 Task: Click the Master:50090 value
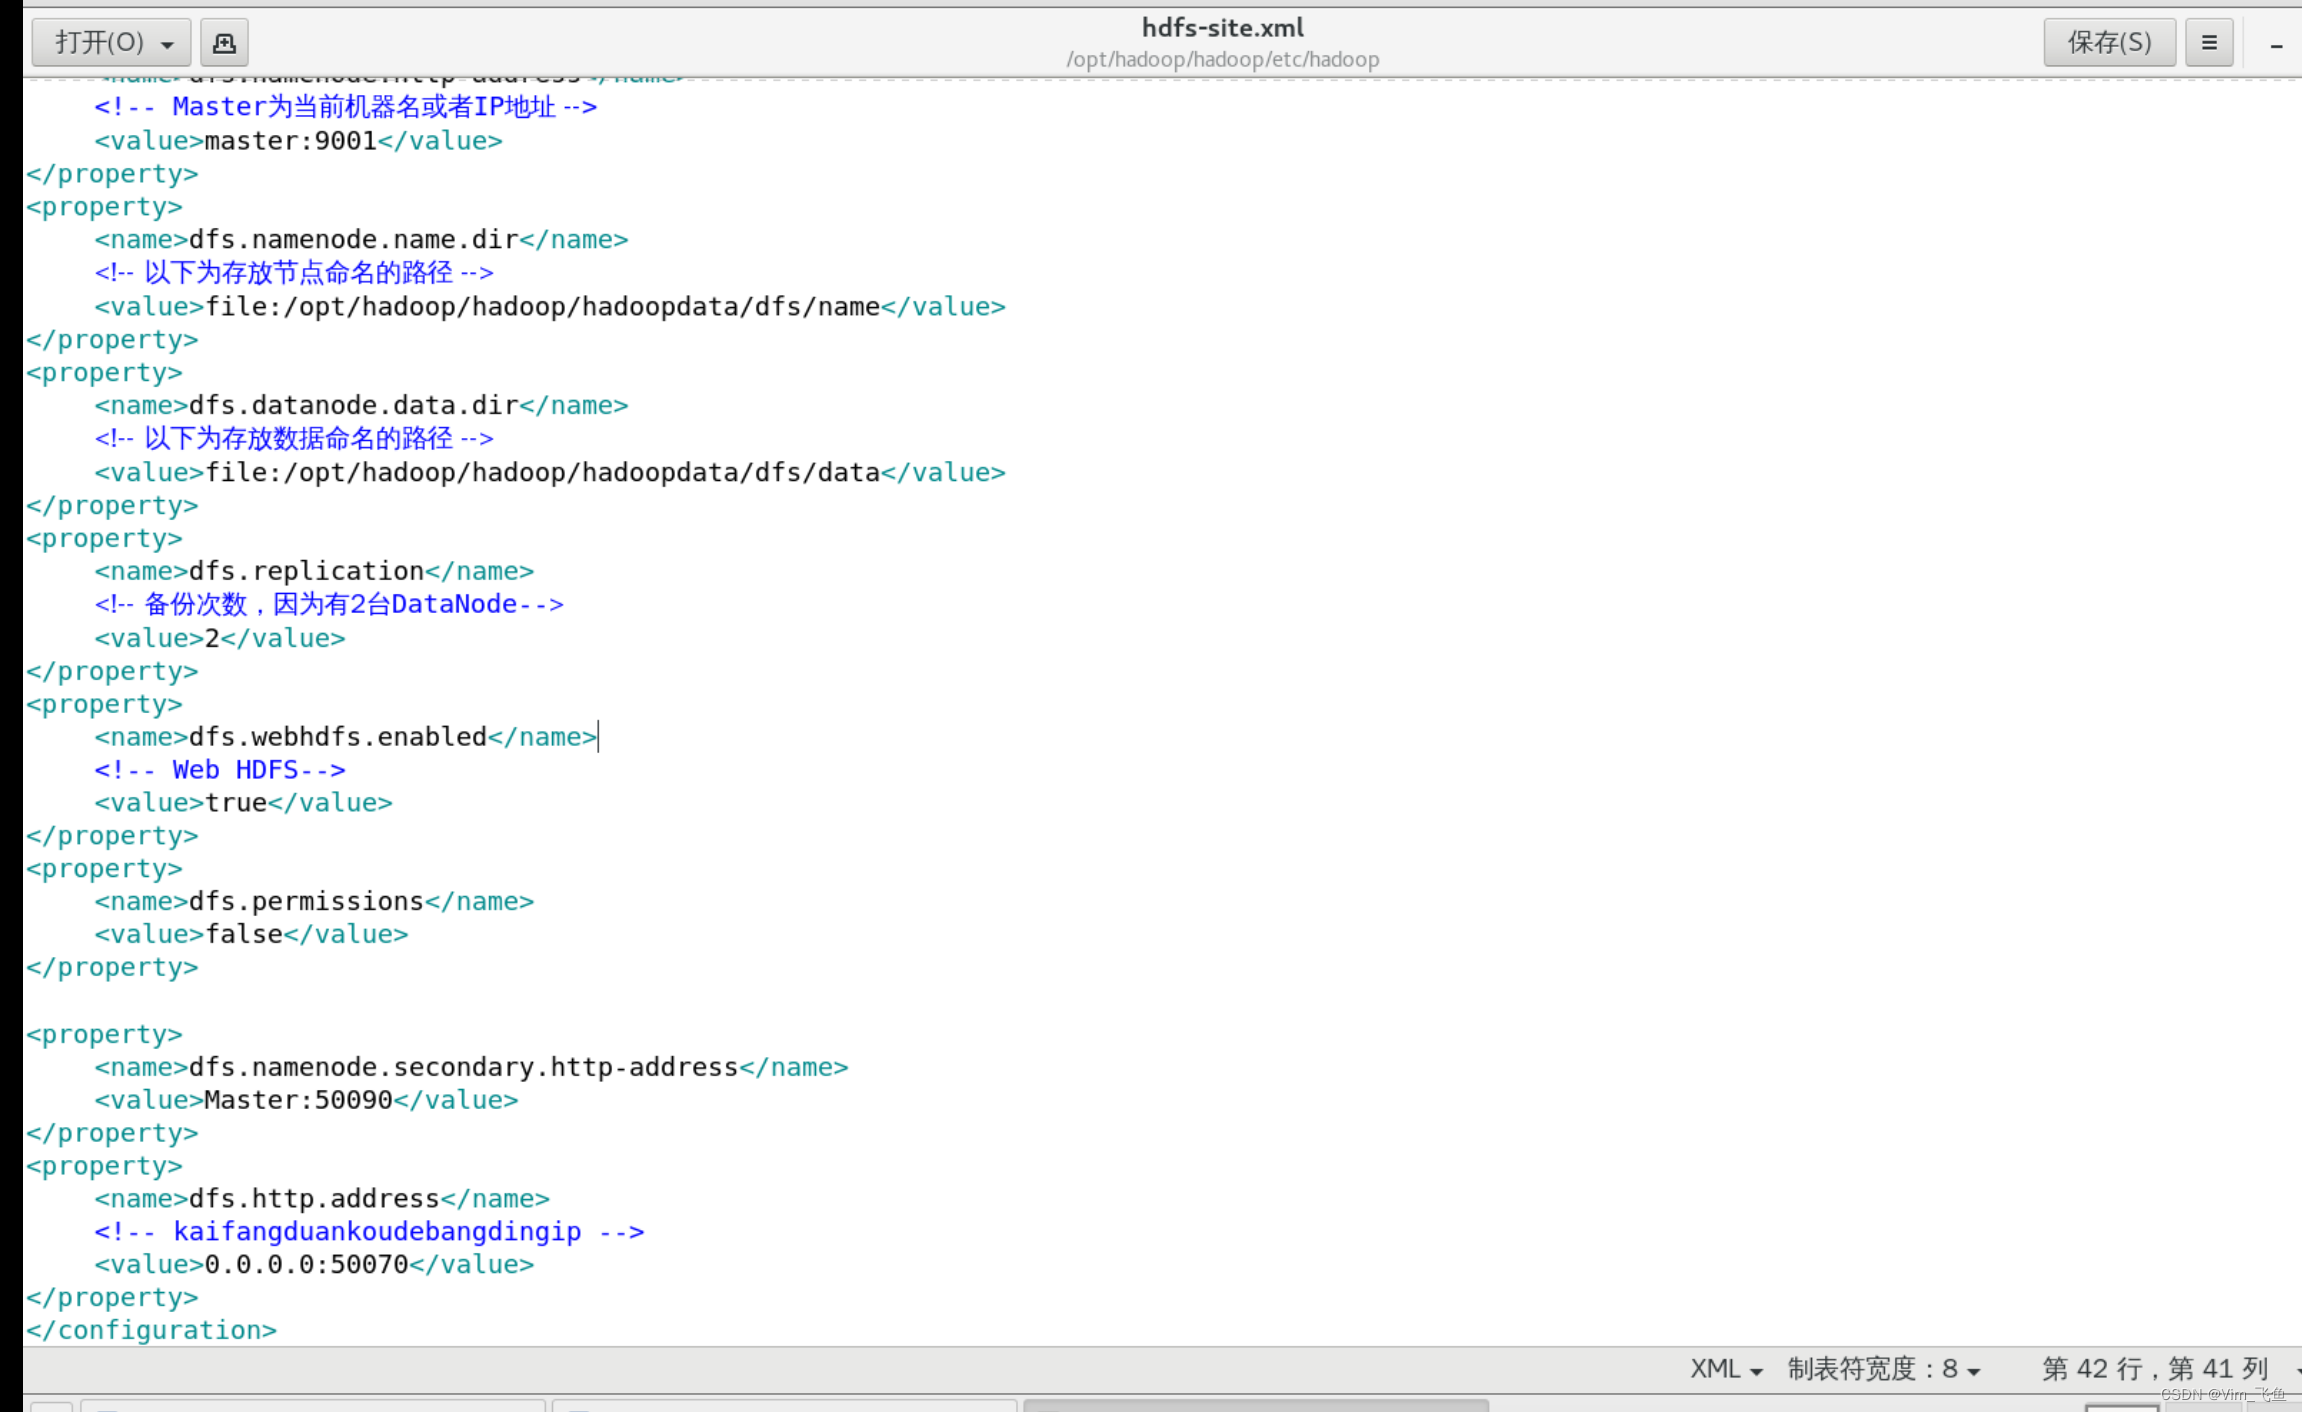point(298,1101)
